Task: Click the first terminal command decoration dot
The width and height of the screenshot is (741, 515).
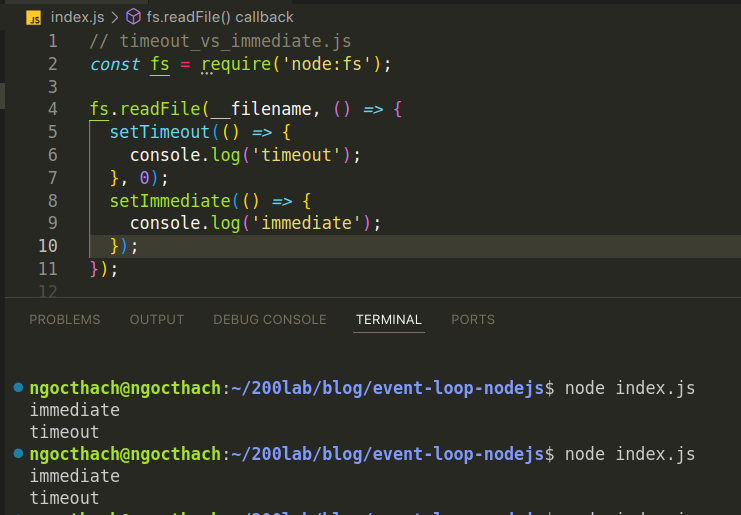Action: click(x=19, y=388)
